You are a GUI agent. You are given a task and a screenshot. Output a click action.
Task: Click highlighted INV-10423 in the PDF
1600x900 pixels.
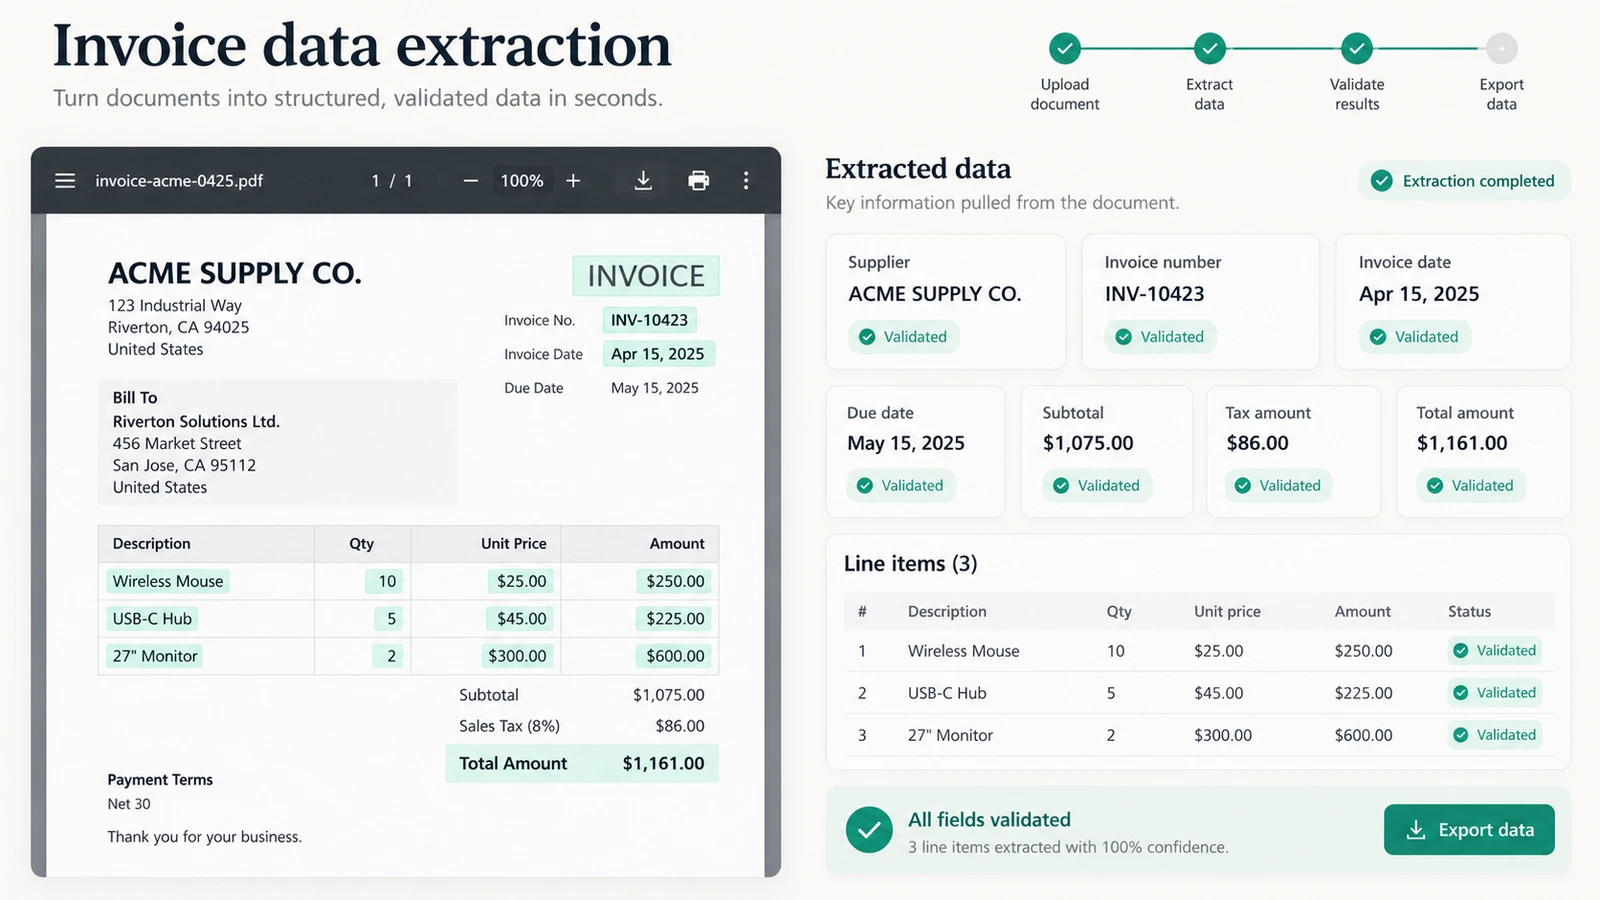click(650, 320)
